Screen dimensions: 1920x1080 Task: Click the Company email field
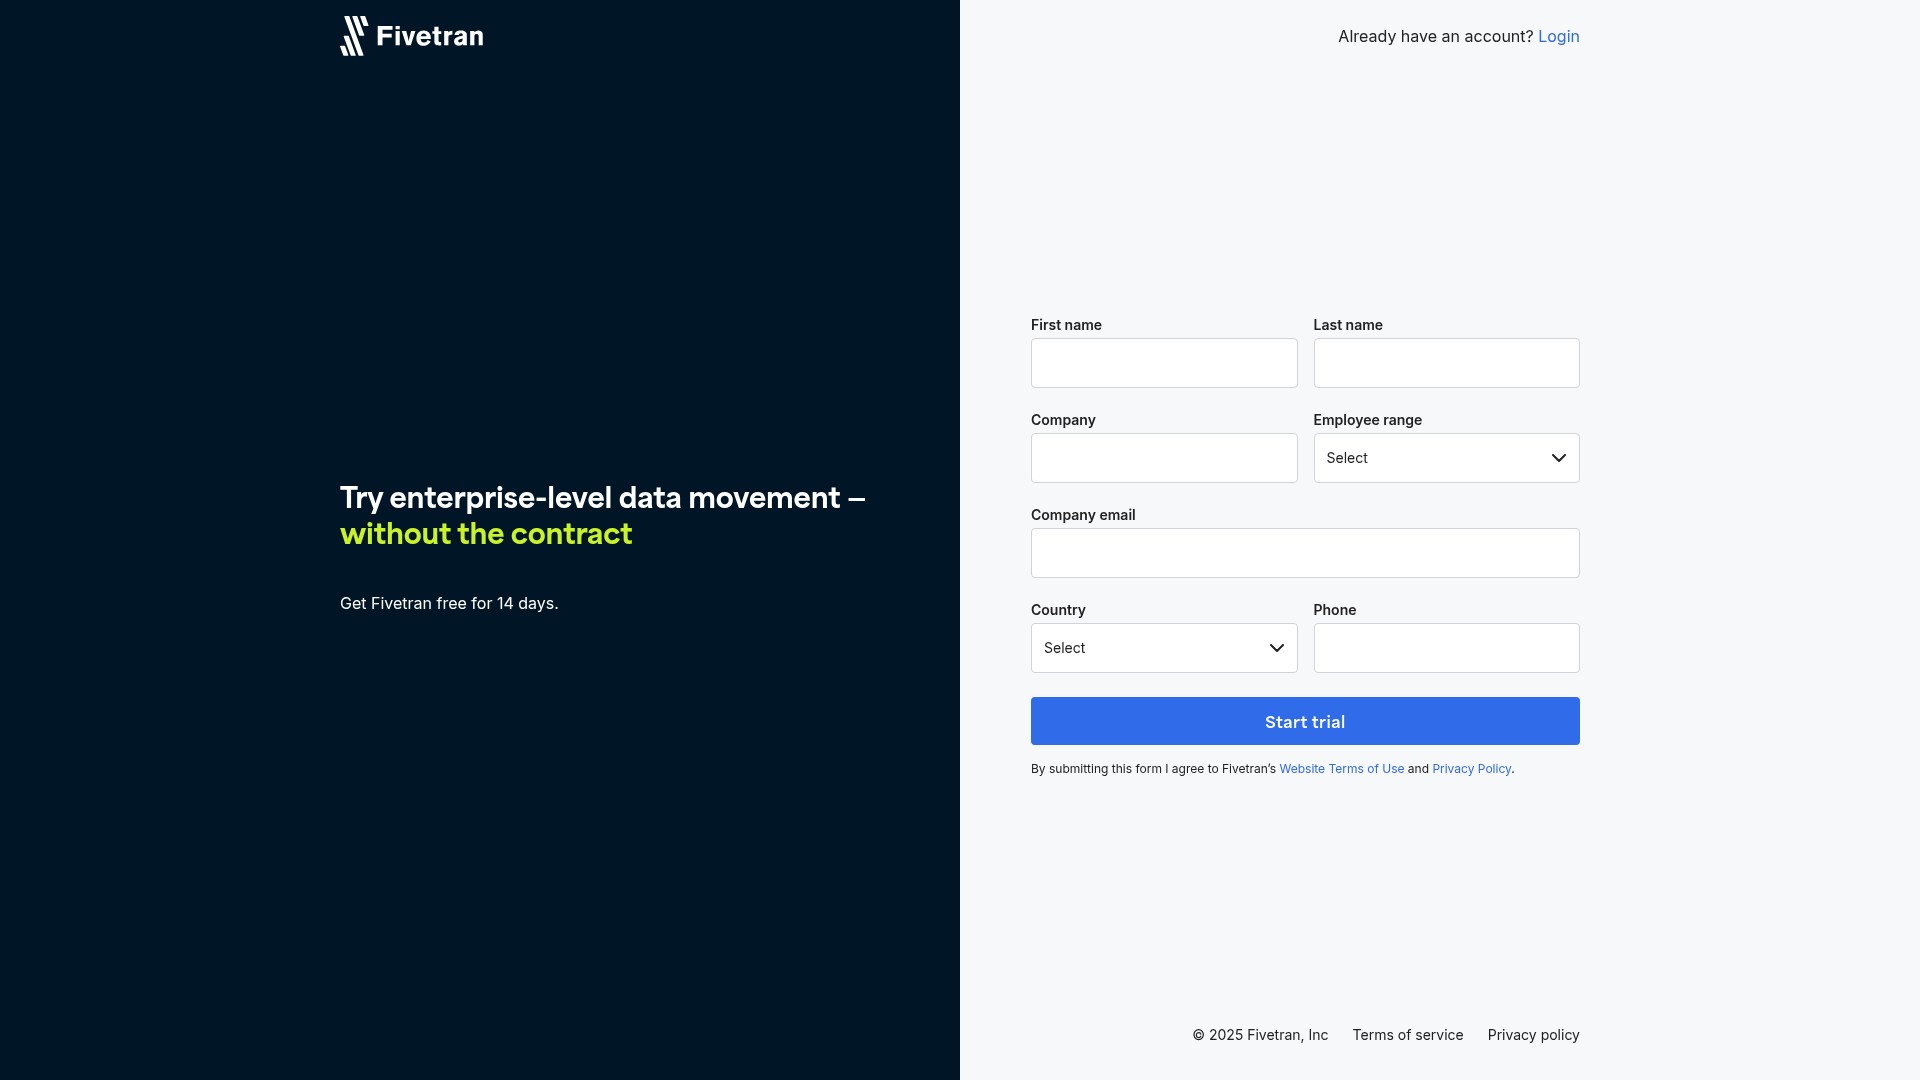click(1305, 553)
